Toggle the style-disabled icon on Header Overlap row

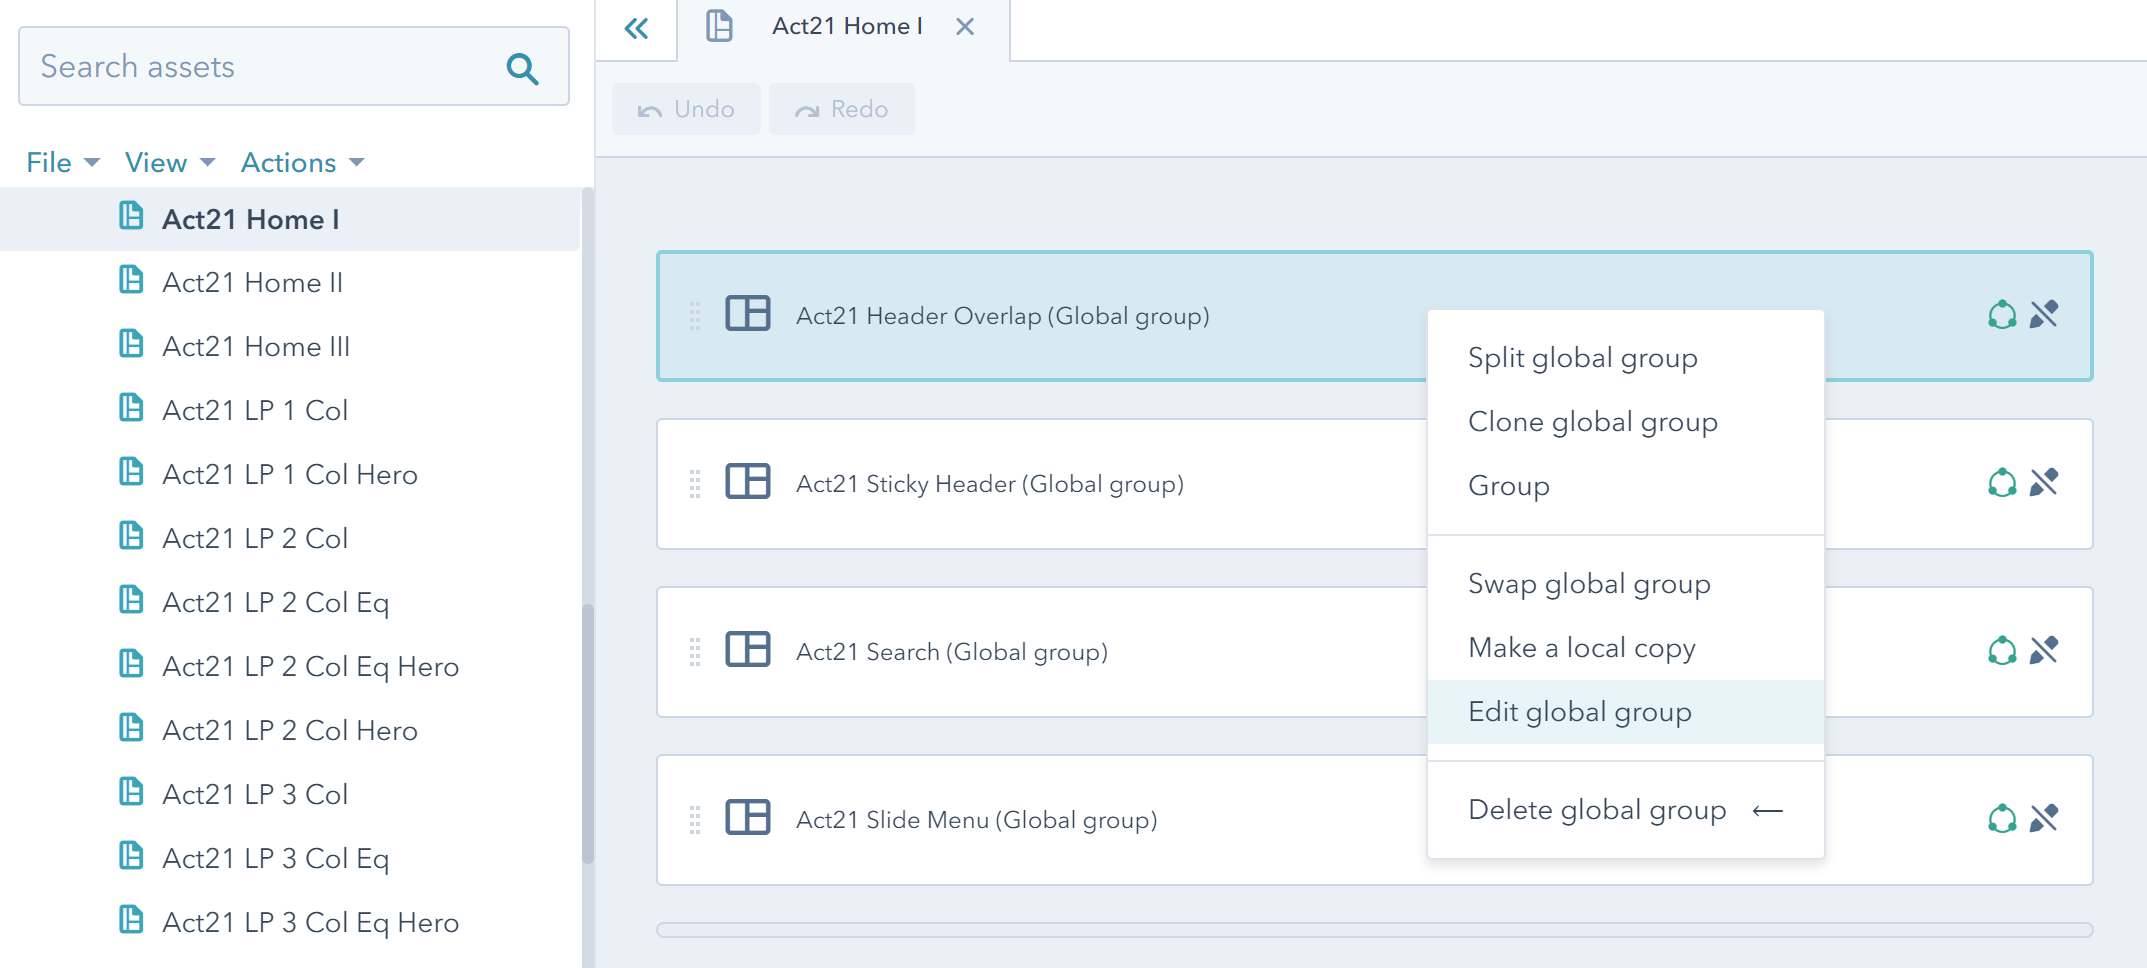[2044, 315]
